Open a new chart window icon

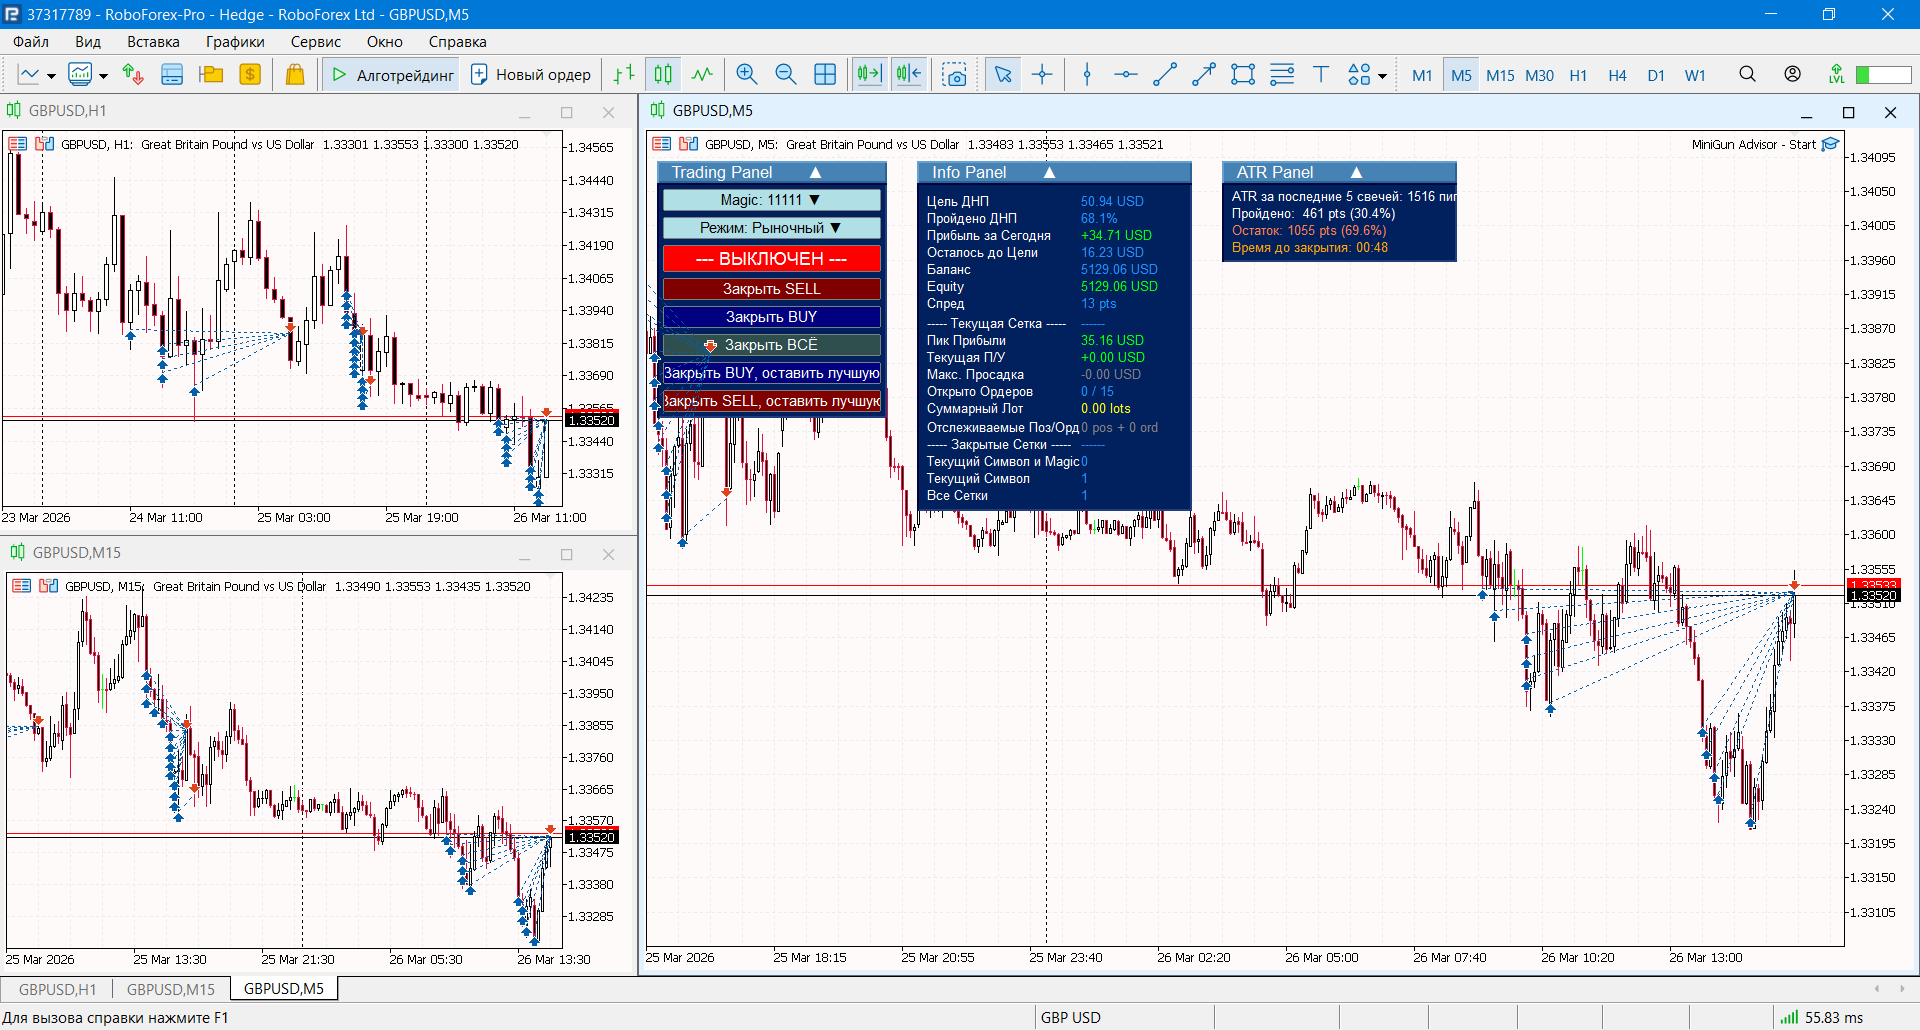pyautogui.click(x=29, y=75)
